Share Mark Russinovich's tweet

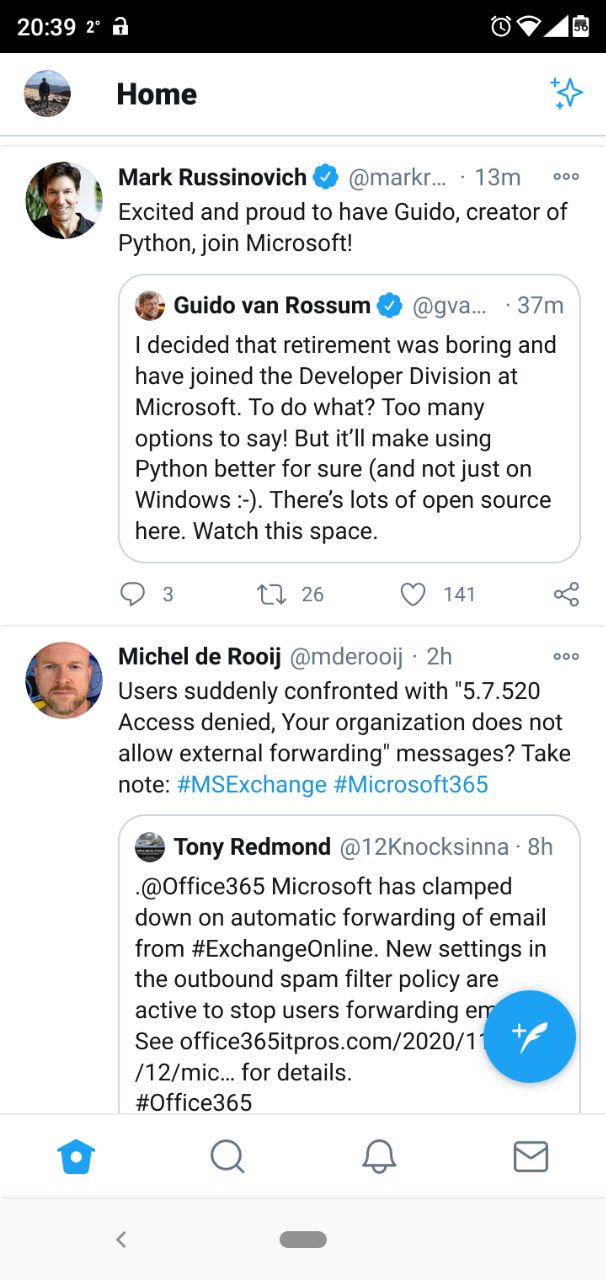click(566, 594)
